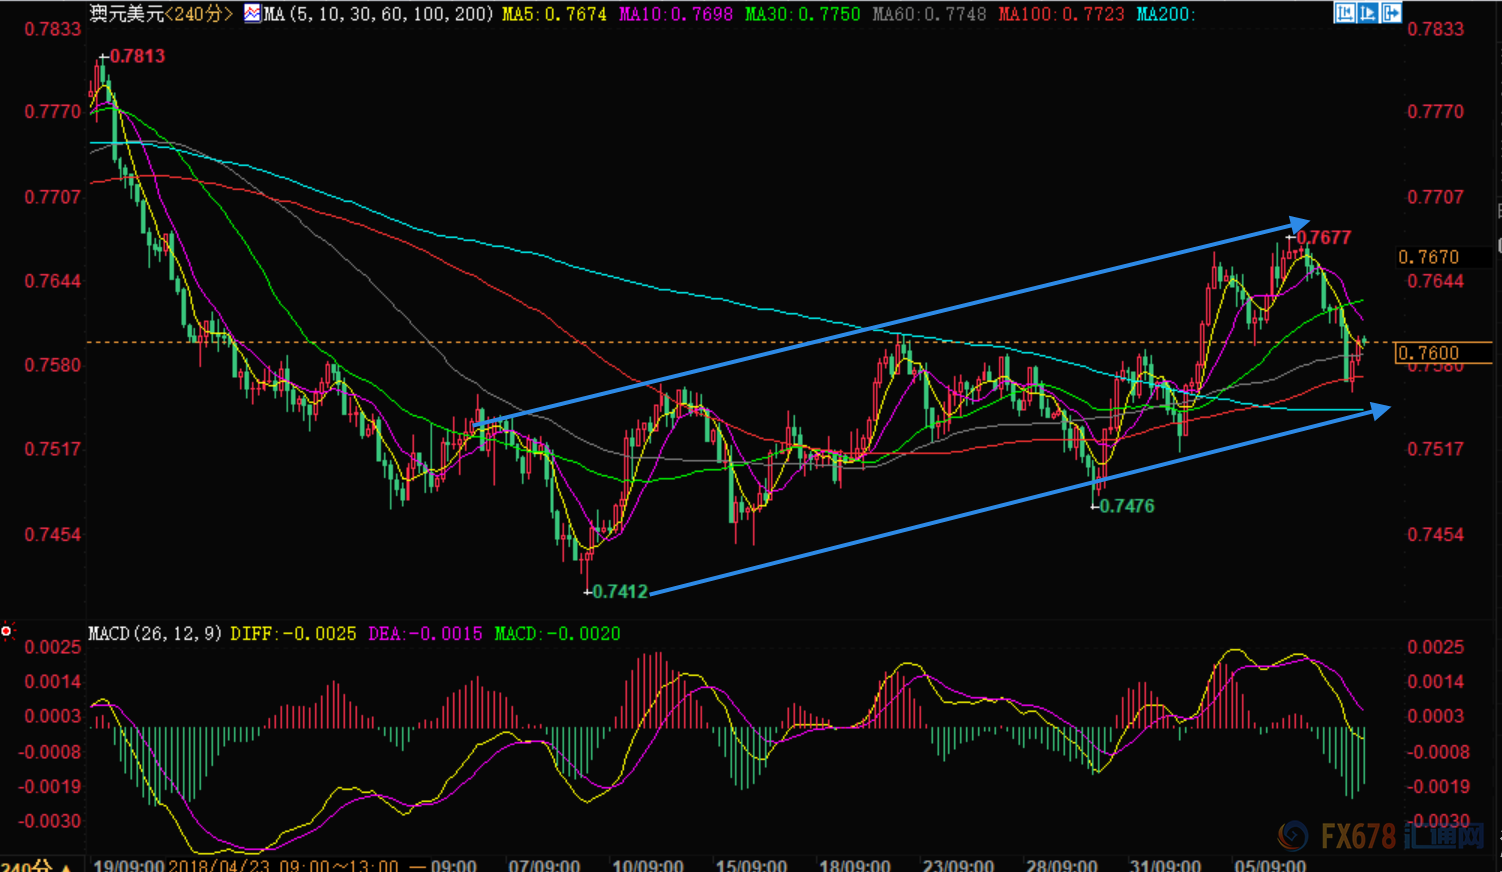Click the 23/09:00 time axis label
The image size is (1502, 872).
point(958,865)
